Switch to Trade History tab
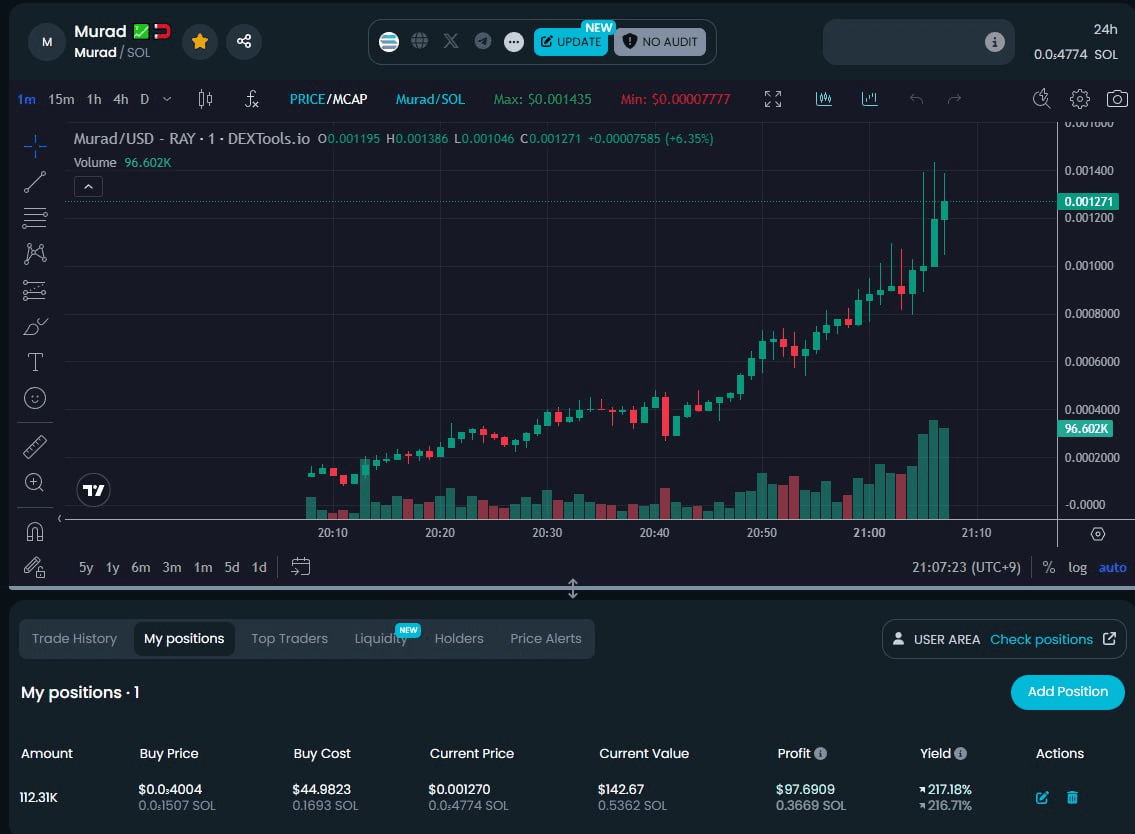 pos(75,639)
